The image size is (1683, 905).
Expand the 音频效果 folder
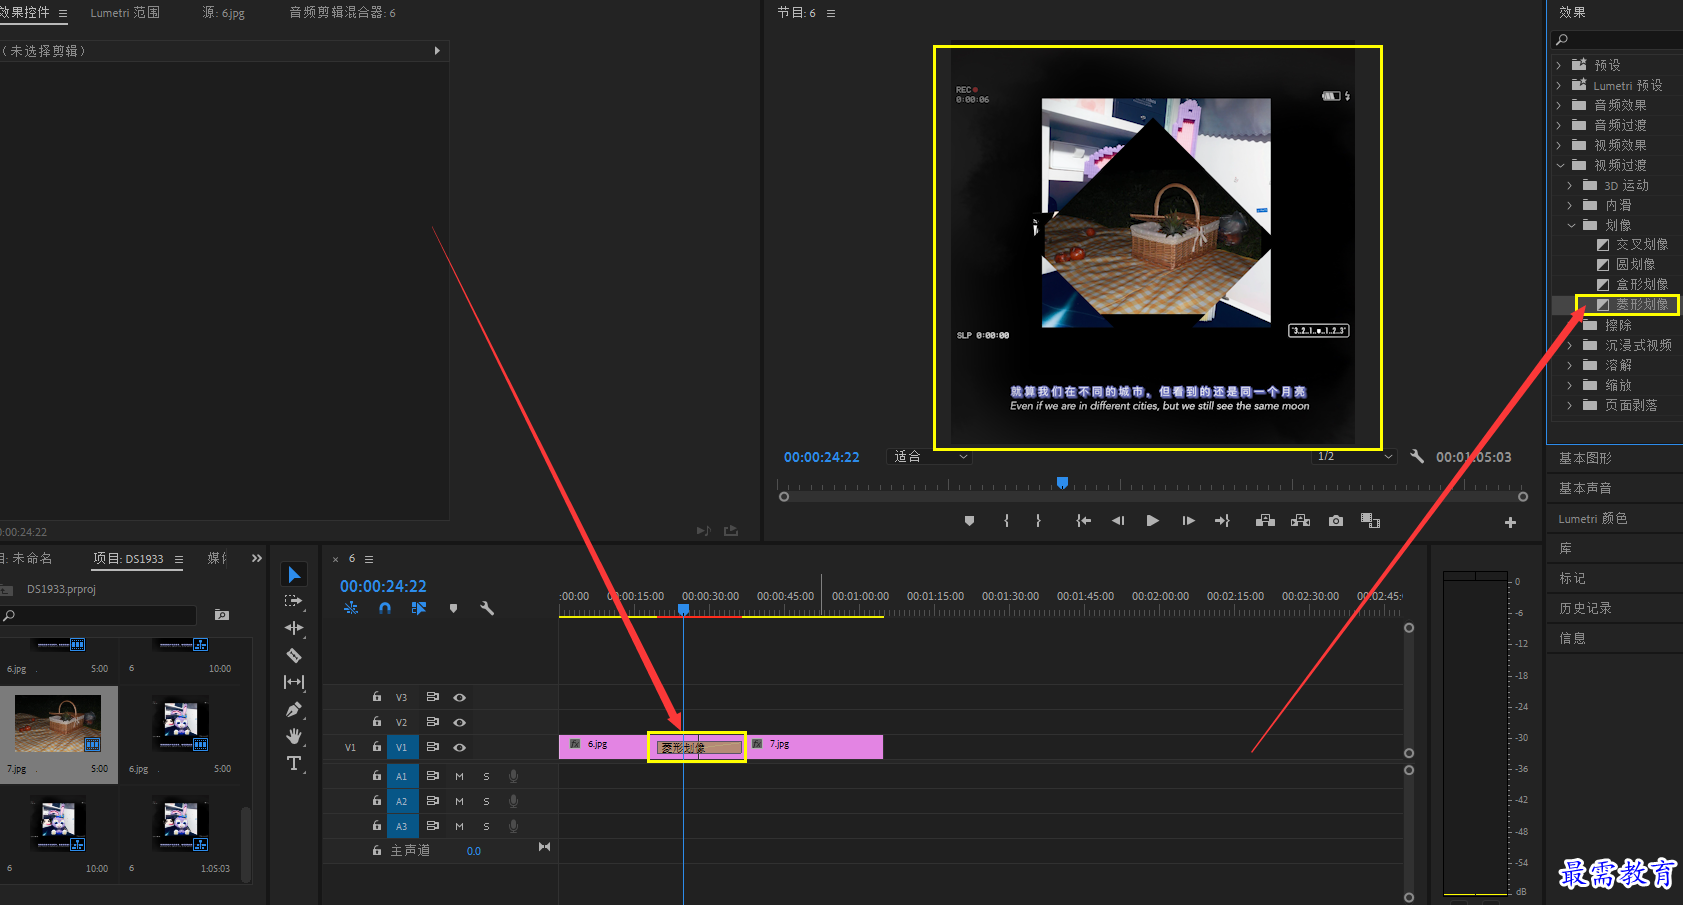coord(1559,105)
